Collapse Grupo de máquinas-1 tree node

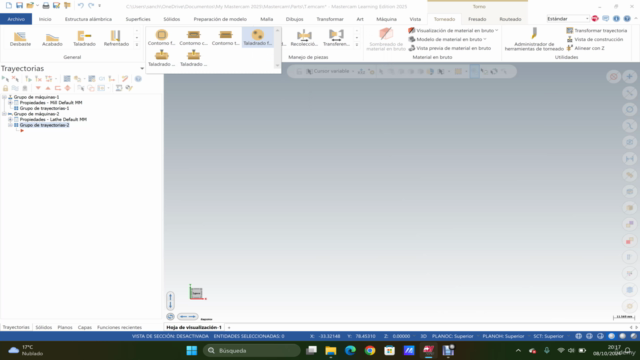click(x=4, y=97)
